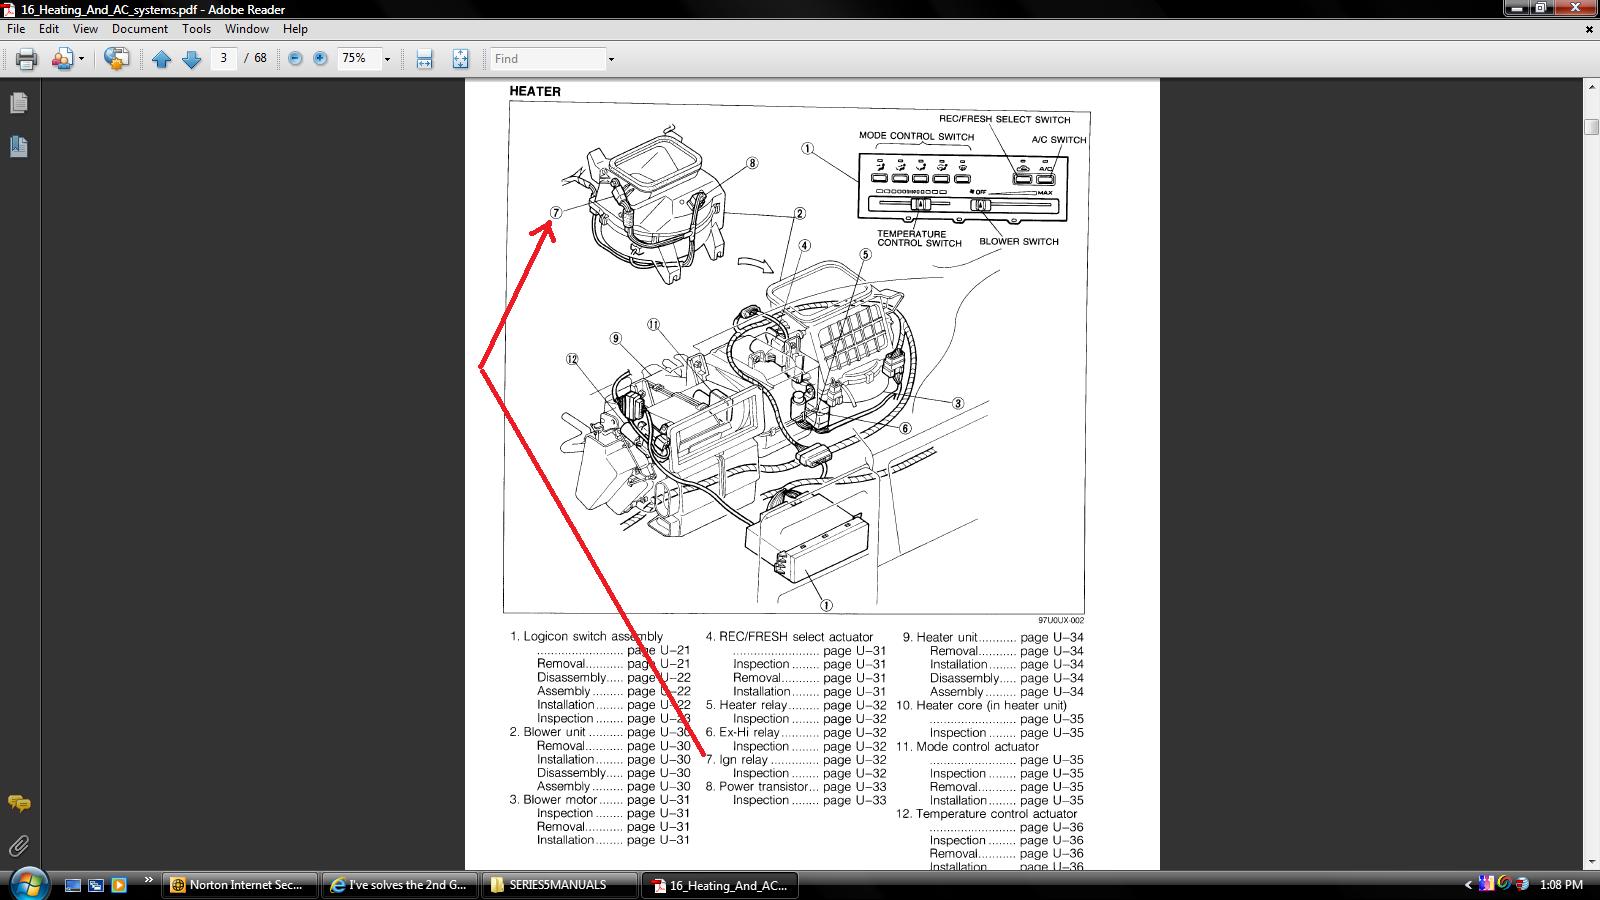This screenshot has width=1600, height=900.
Task: Show the Bookmarks panel in the sidebar
Action: (18, 147)
